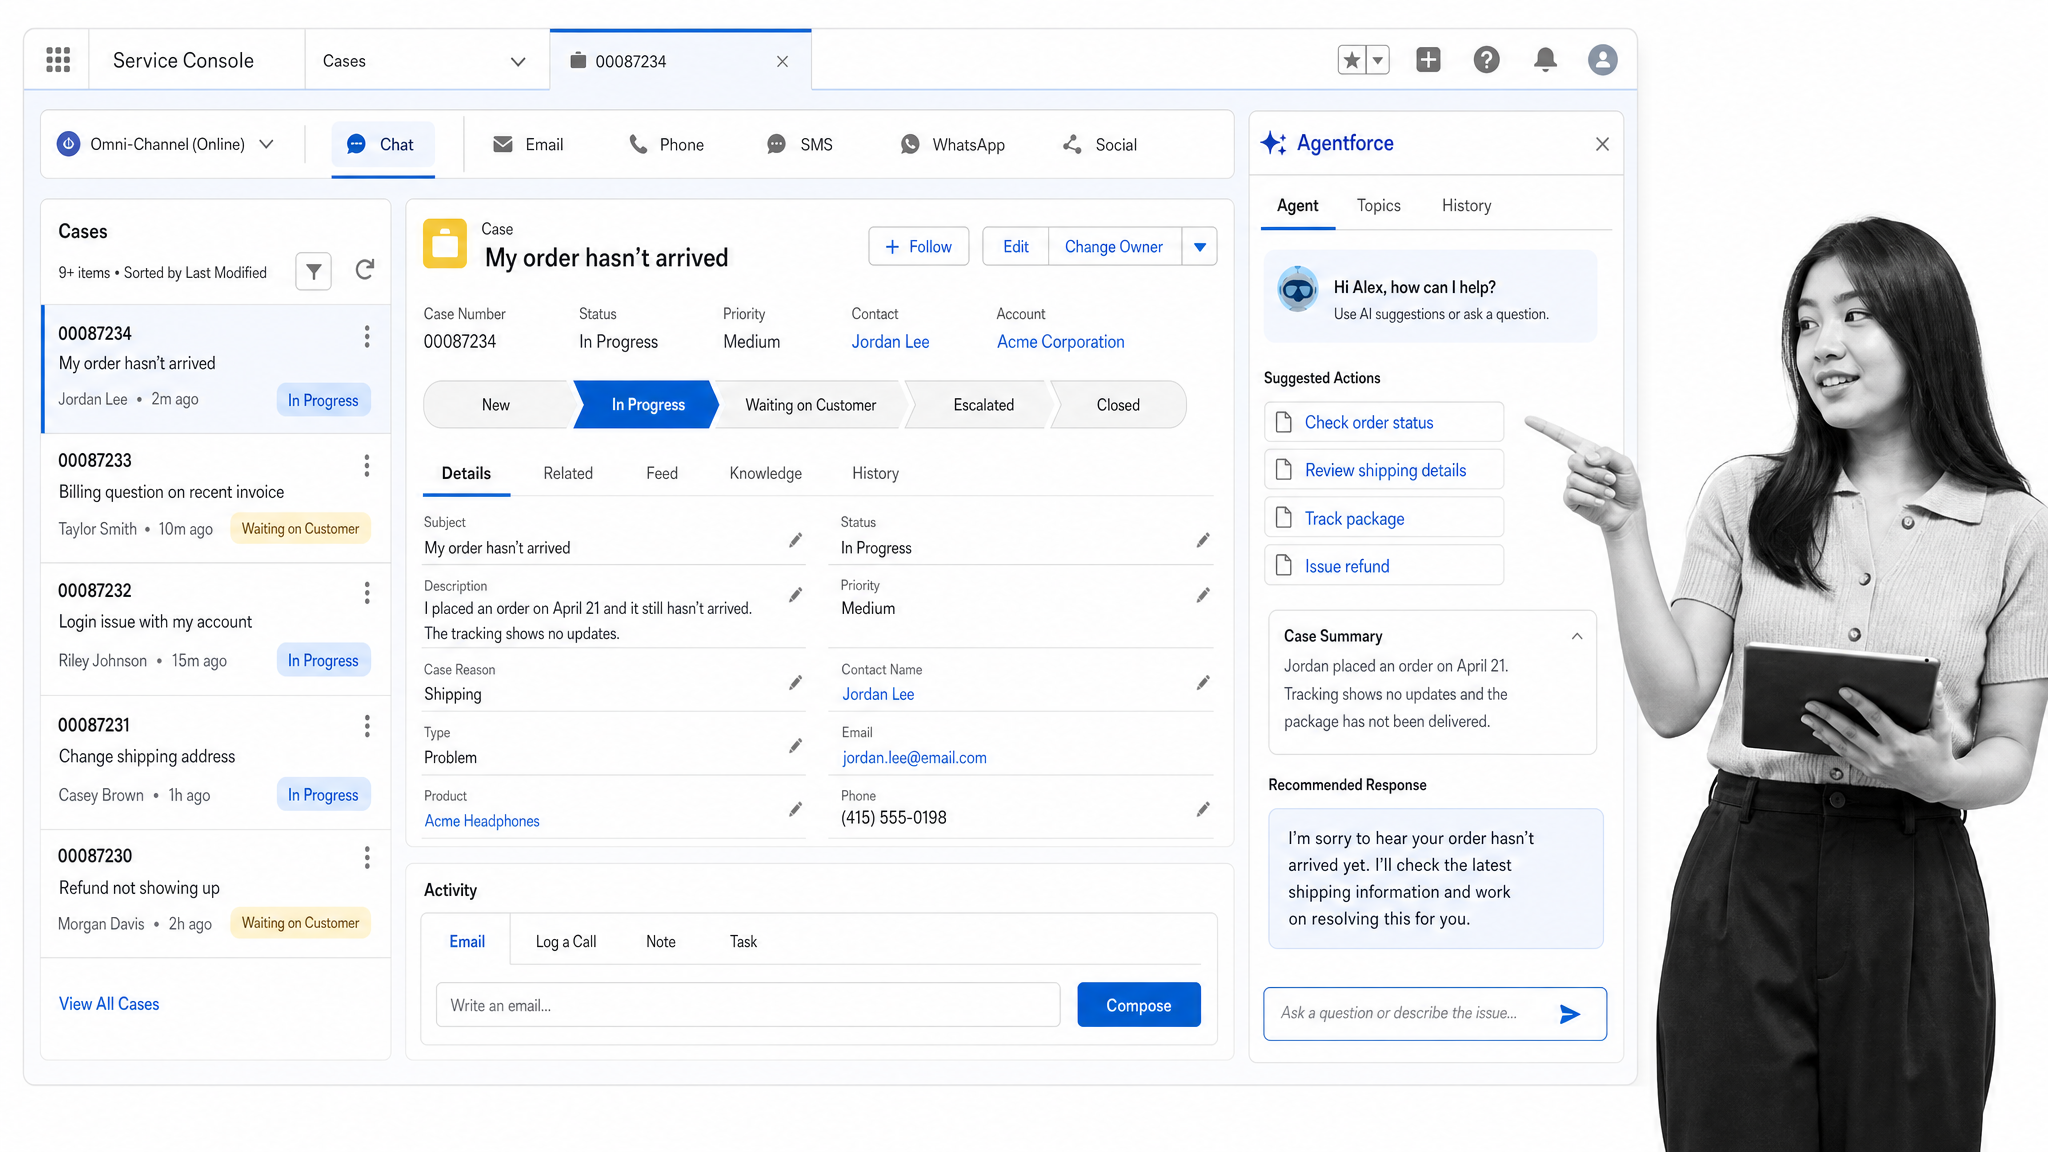Select the Note activity tab

(x=661, y=942)
